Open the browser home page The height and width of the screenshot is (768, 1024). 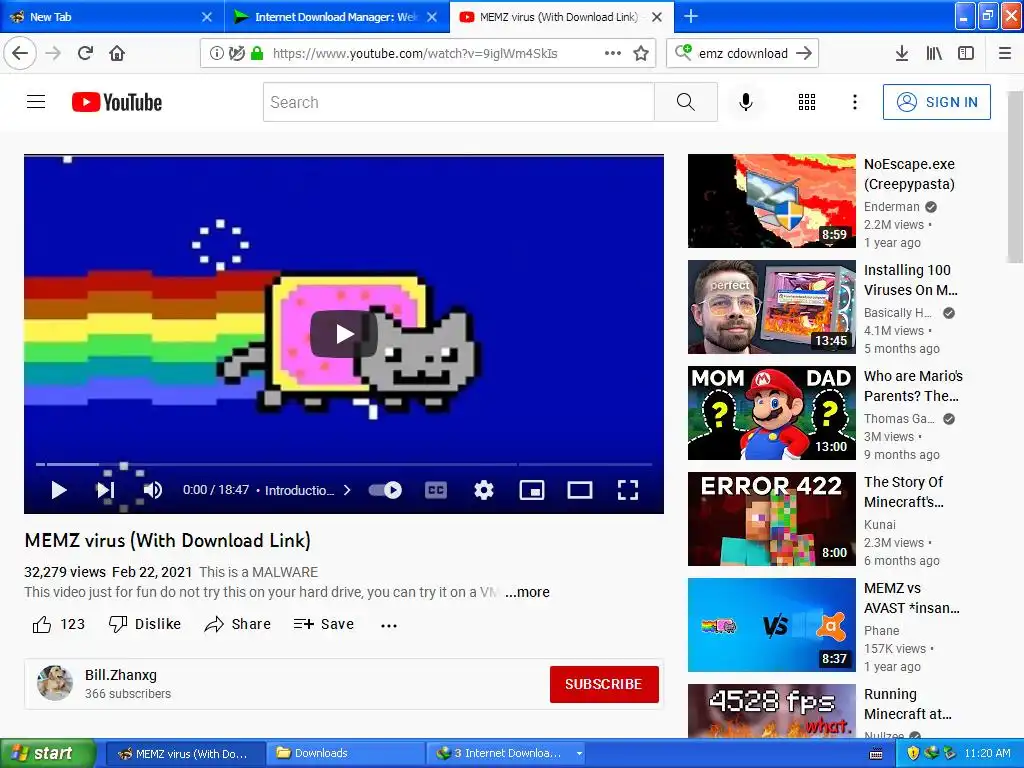click(x=117, y=53)
